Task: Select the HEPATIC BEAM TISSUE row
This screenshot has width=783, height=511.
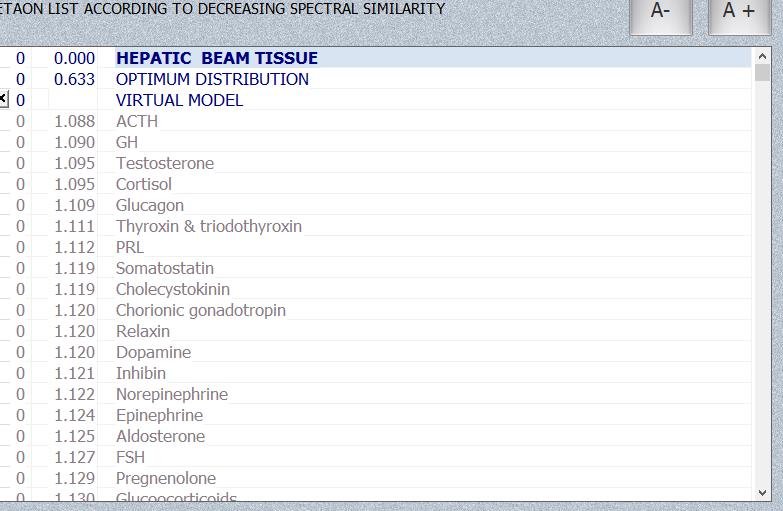Action: click(x=217, y=58)
